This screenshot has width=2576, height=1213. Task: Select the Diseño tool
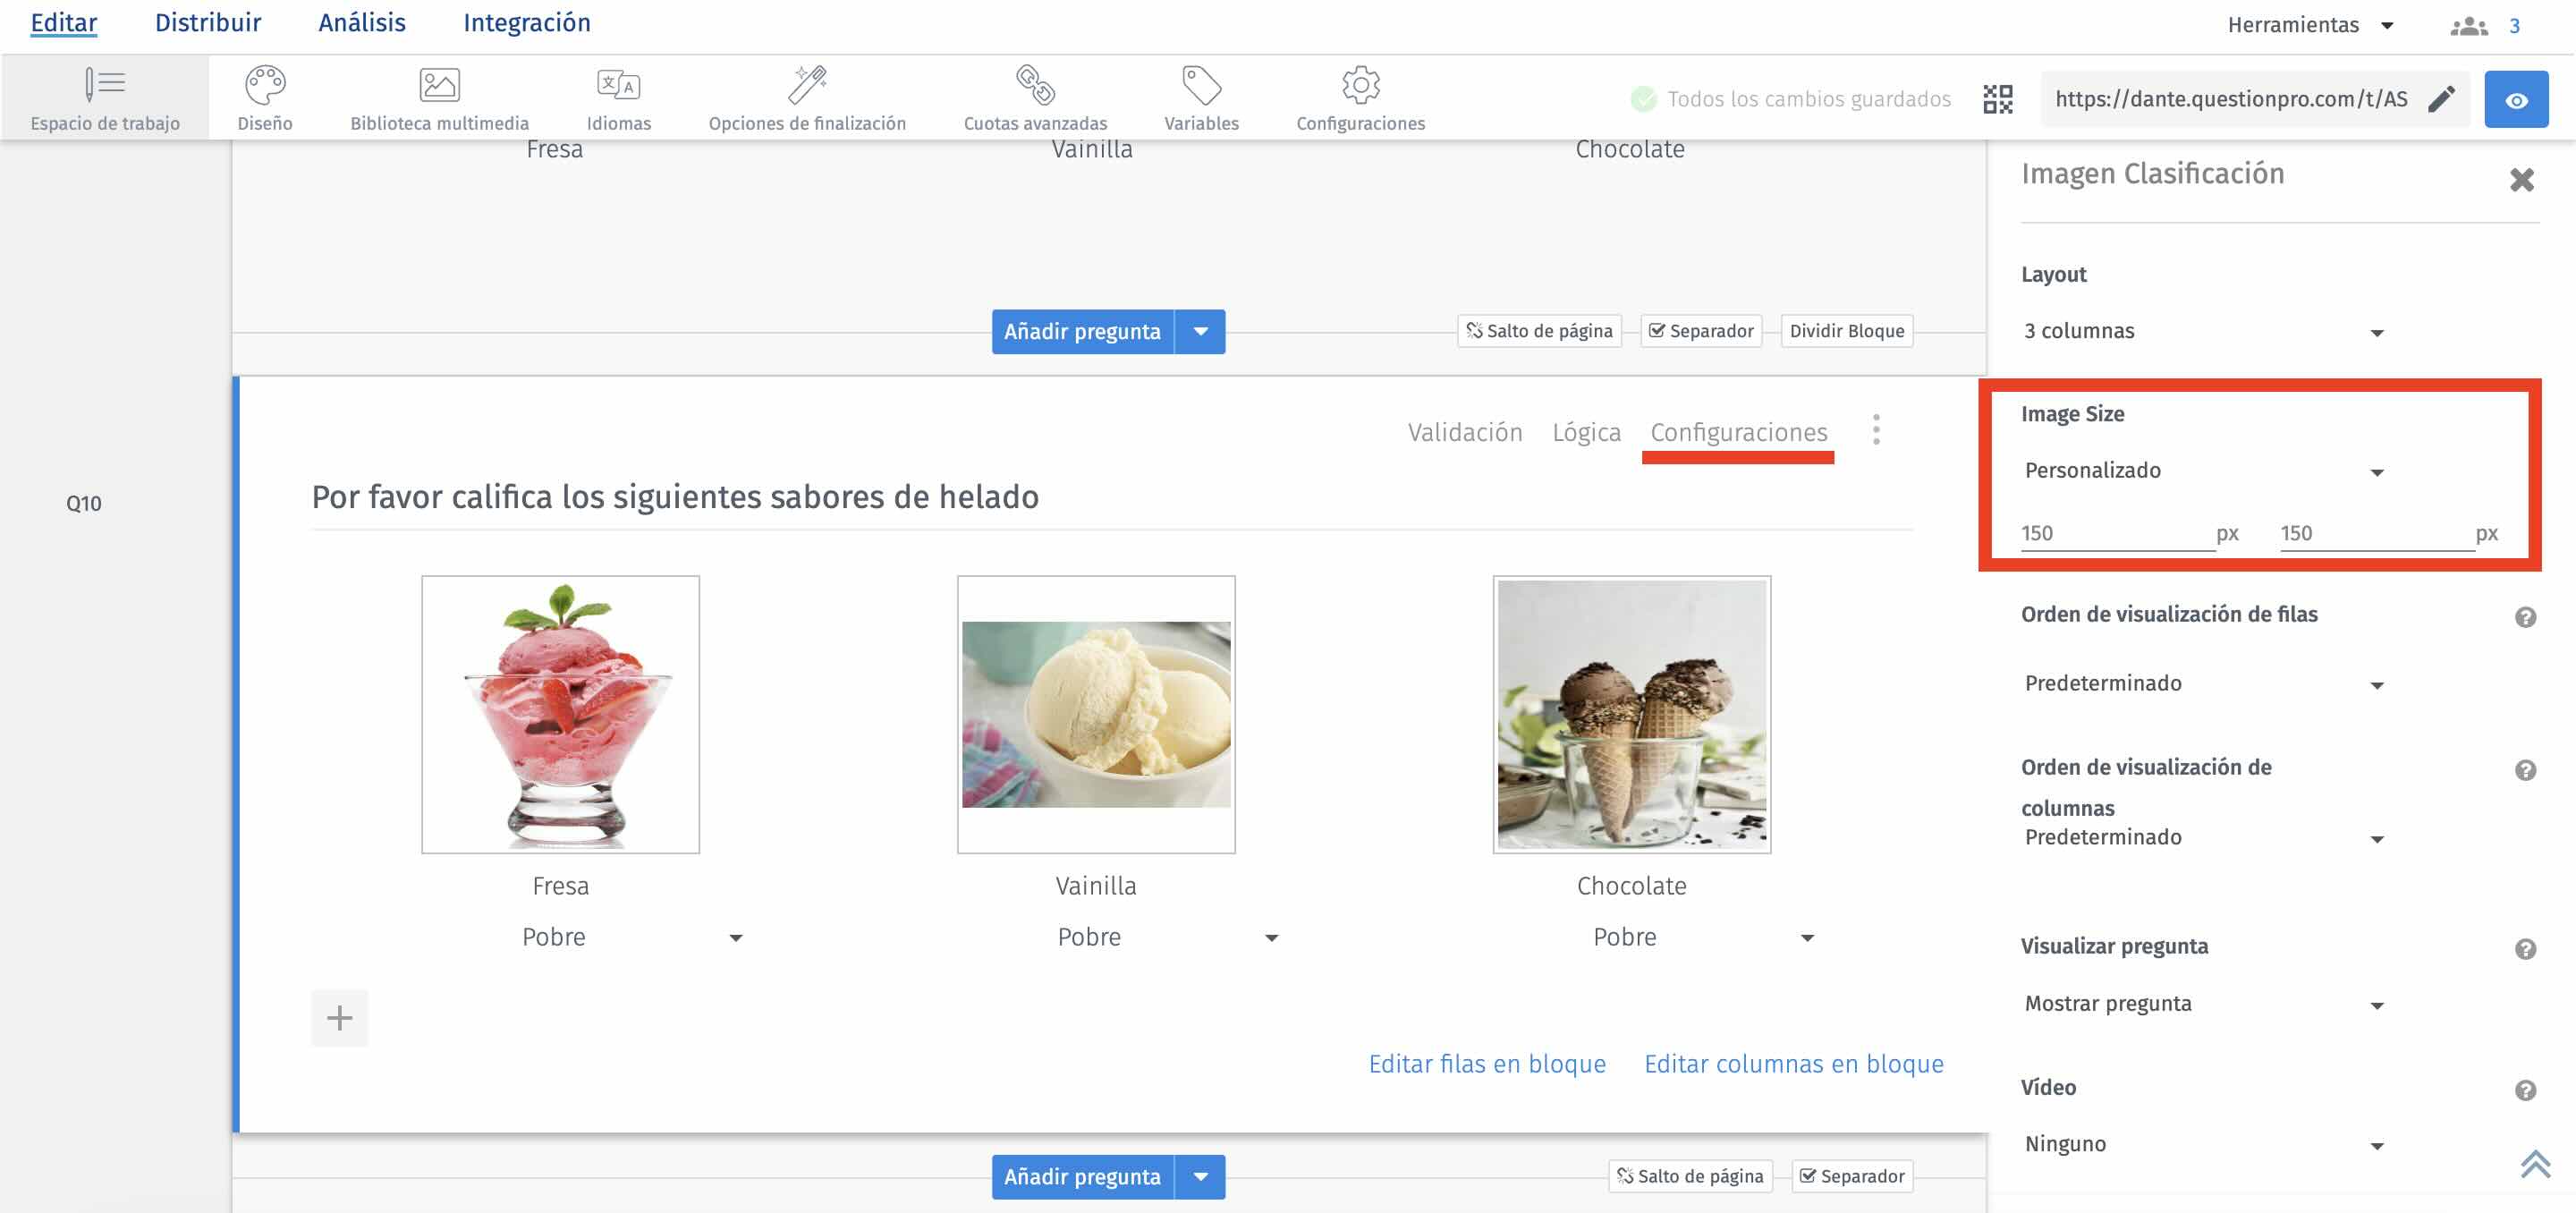point(265,95)
